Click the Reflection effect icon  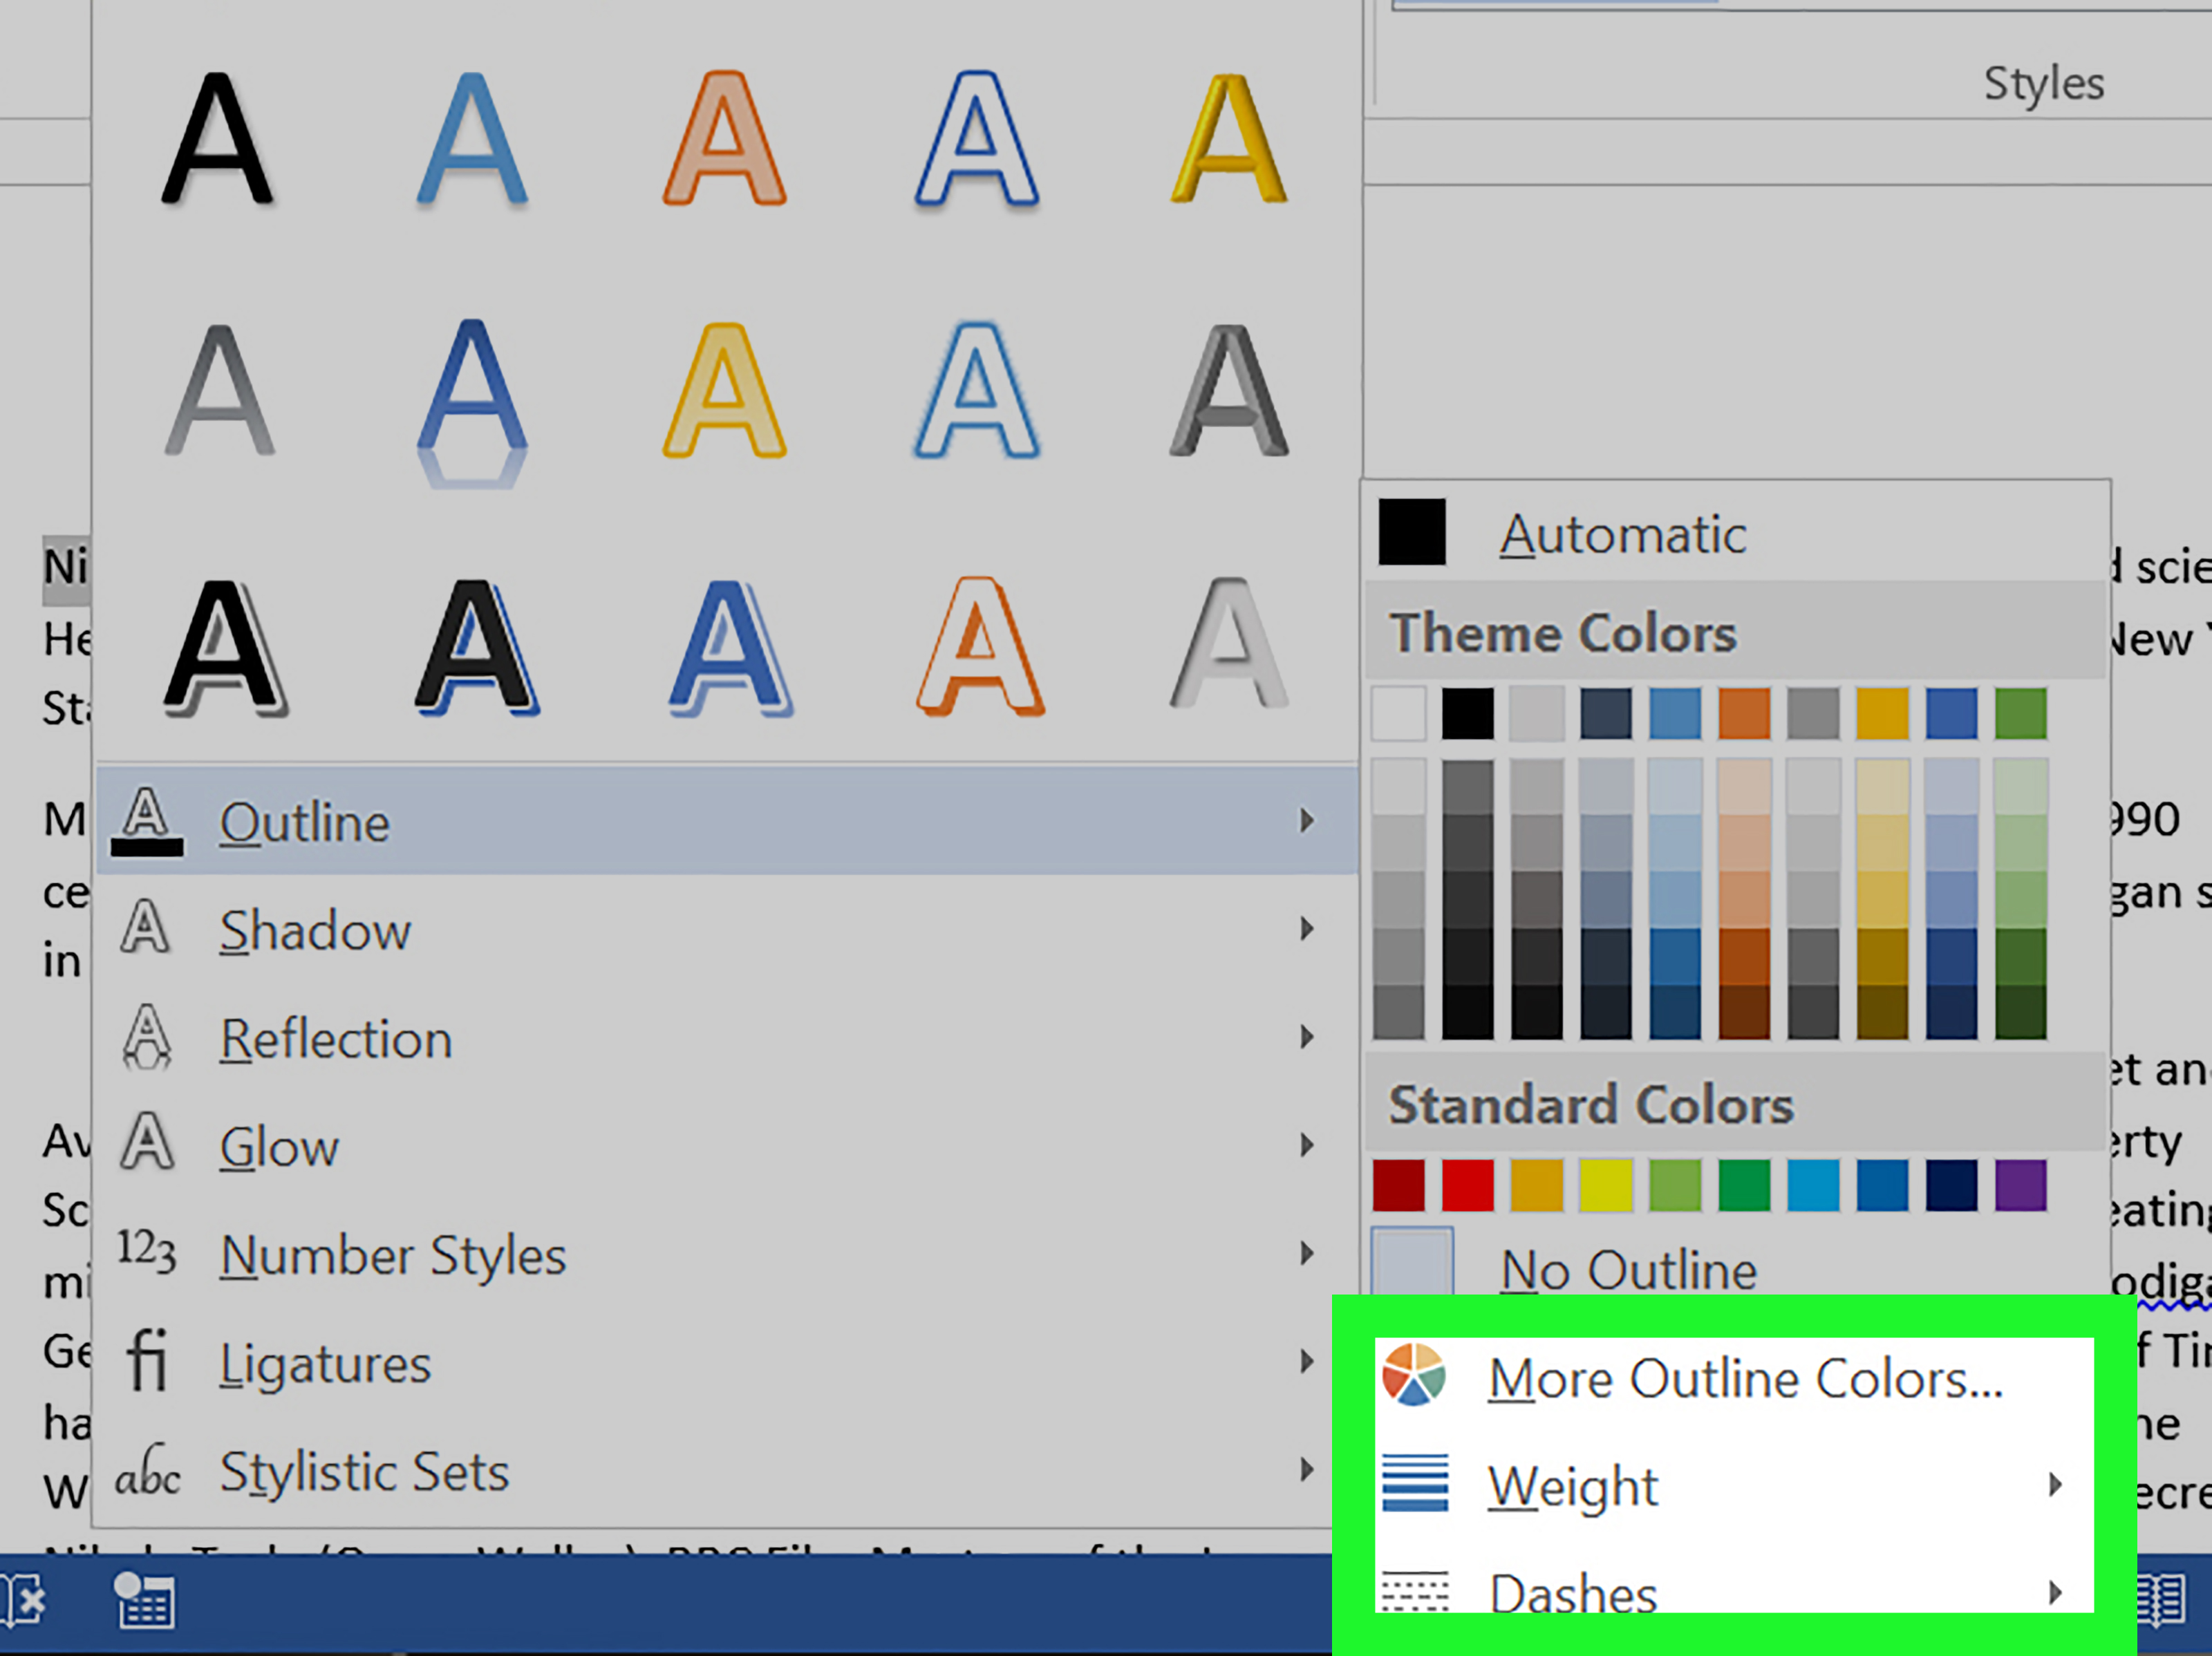[147, 1038]
